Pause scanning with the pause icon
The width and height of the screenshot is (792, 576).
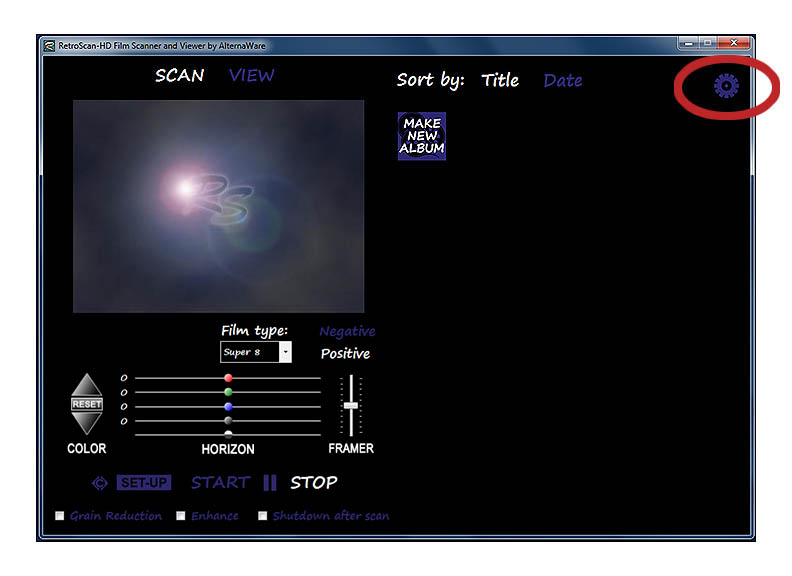point(270,483)
